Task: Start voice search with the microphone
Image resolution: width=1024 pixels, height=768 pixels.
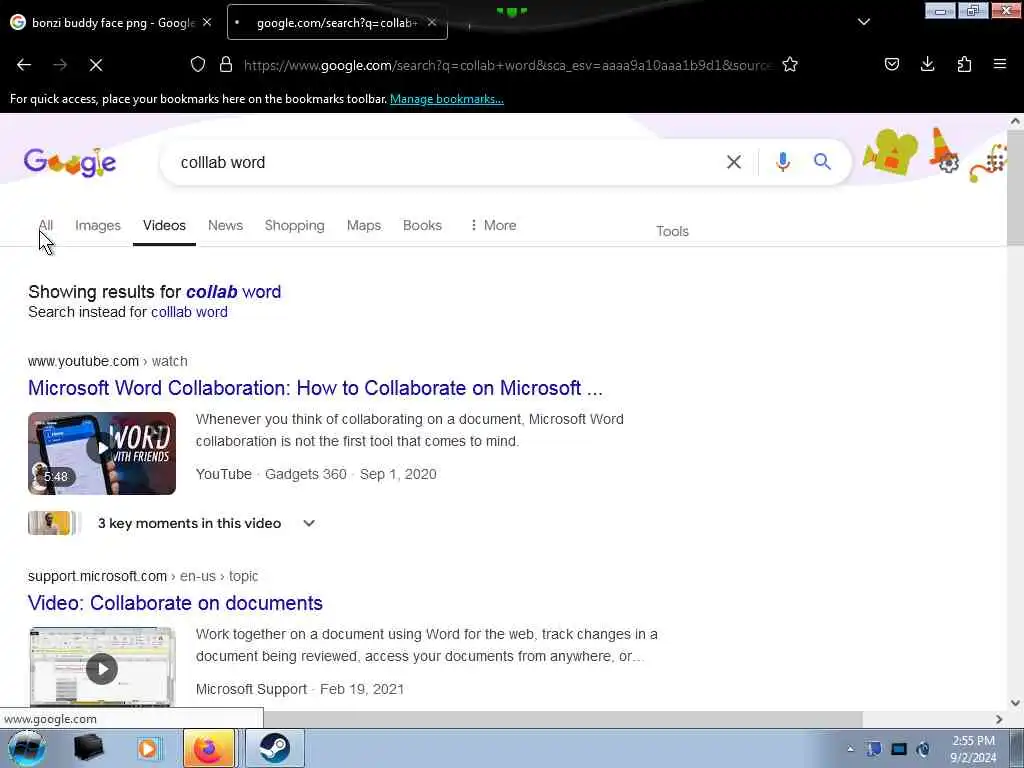Action: pyautogui.click(x=783, y=161)
